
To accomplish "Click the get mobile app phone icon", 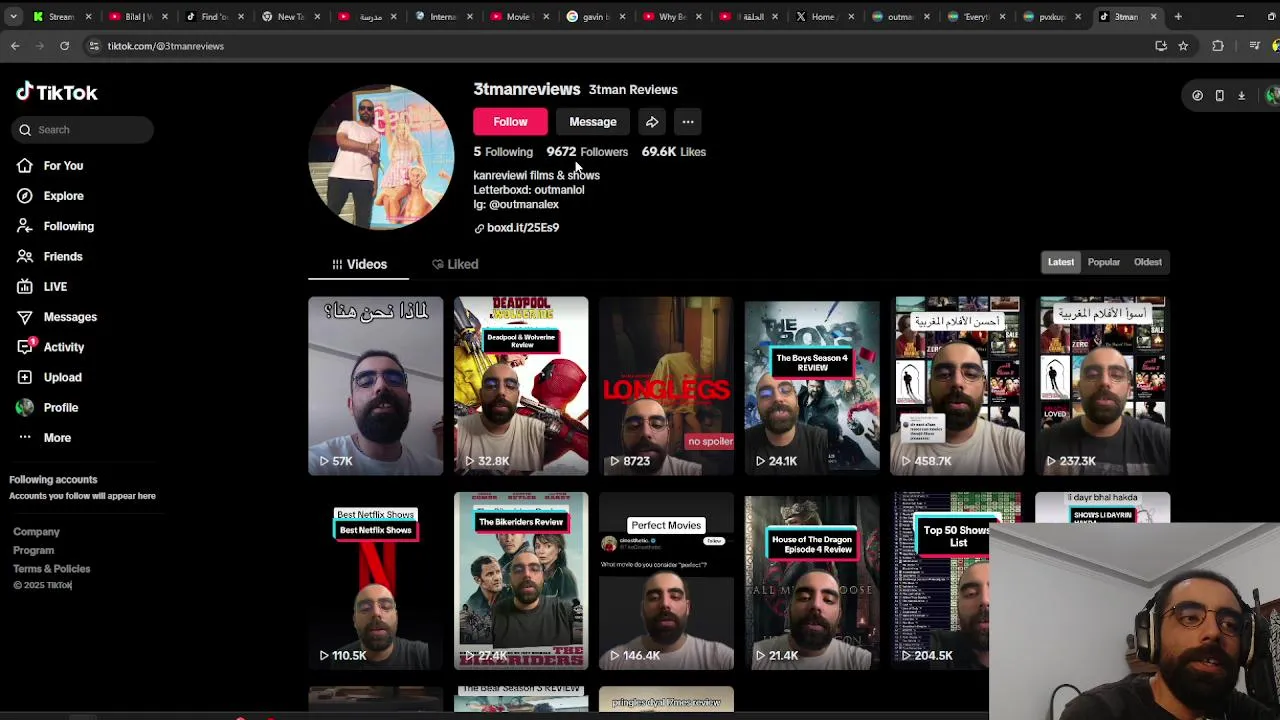I will (x=1219, y=96).
